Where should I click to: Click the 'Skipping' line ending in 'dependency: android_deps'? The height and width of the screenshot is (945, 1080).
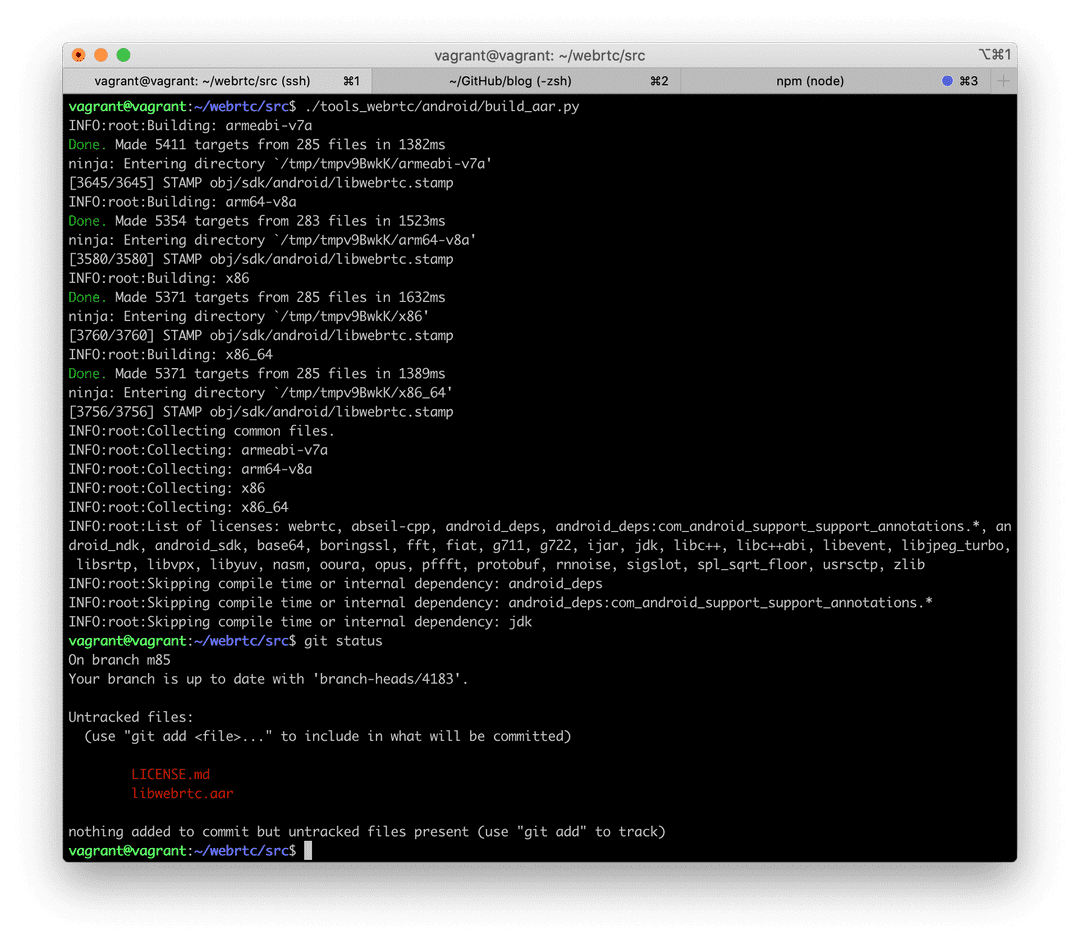pos(335,584)
